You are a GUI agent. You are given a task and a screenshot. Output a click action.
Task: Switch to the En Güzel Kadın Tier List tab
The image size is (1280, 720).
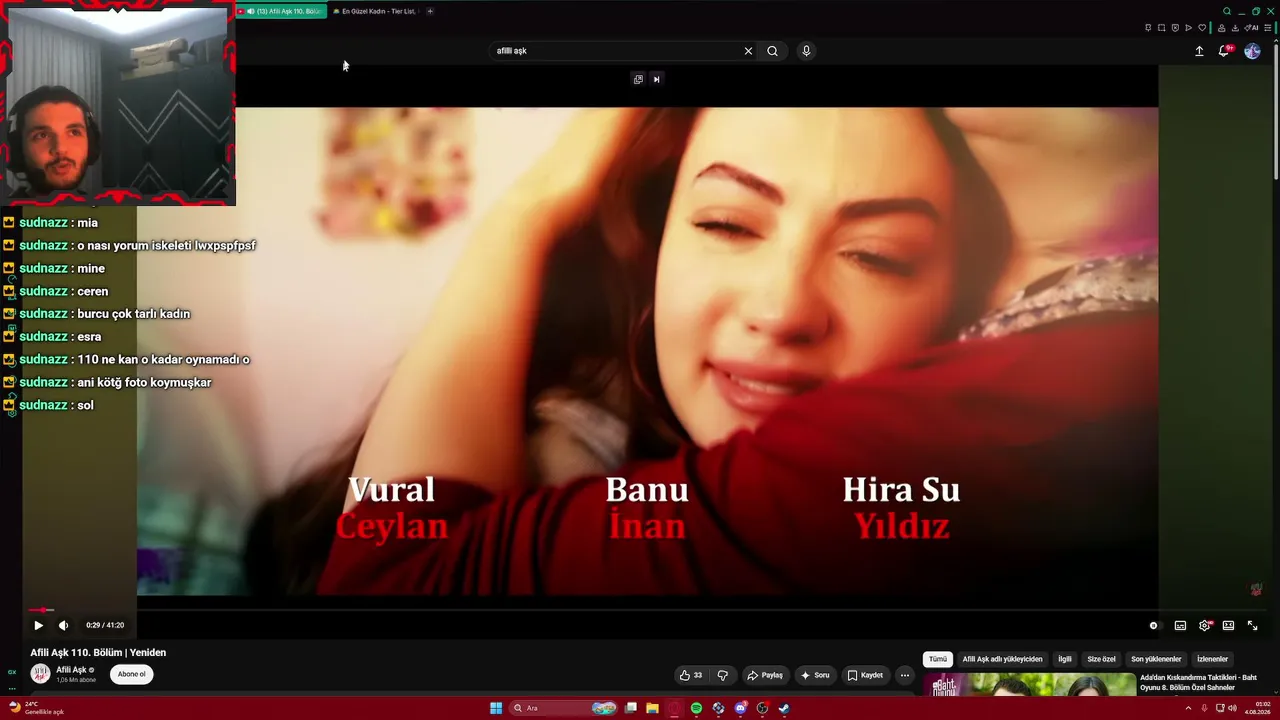click(x=375, y=11)
